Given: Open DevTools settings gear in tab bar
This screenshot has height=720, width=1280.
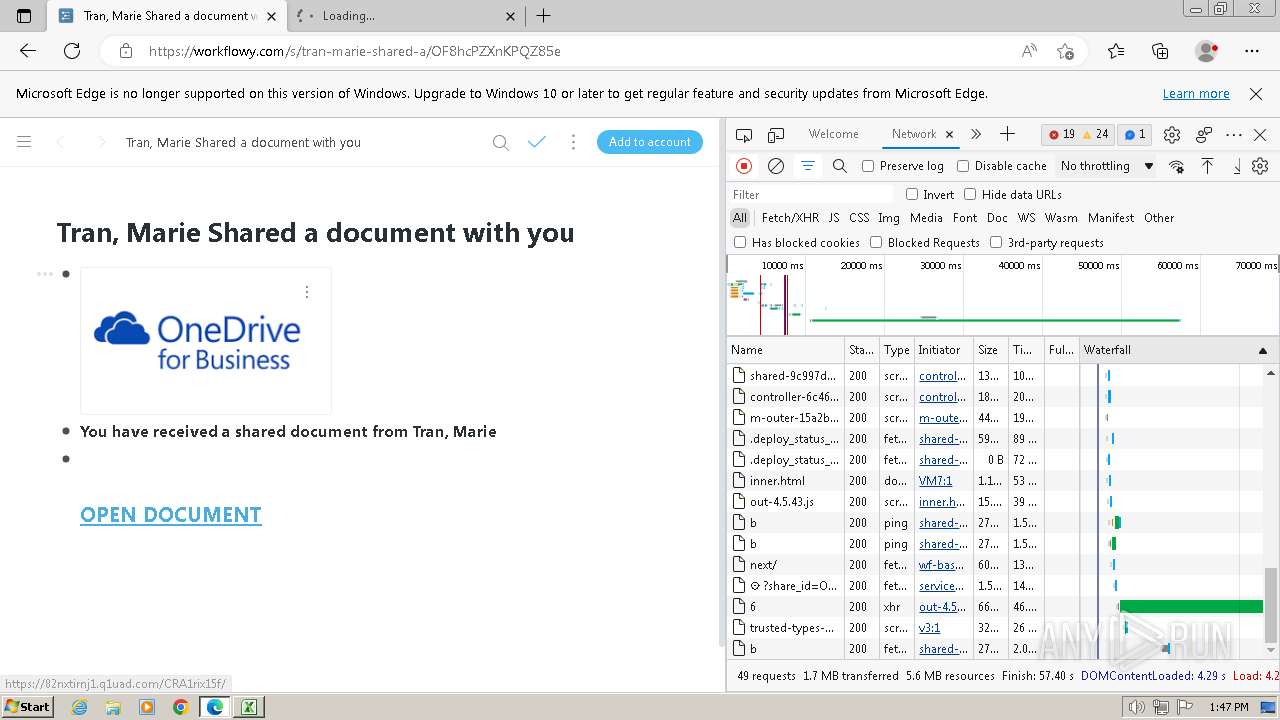Looking at the screenshot, I should pyautogui.click(x=1172, y=135).
